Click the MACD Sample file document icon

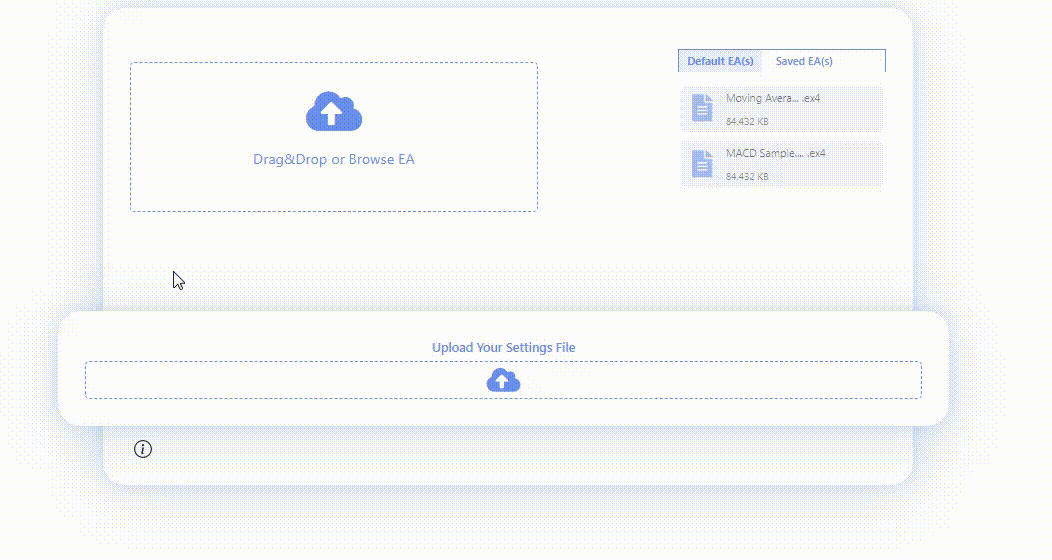click(x=702, y=164)
